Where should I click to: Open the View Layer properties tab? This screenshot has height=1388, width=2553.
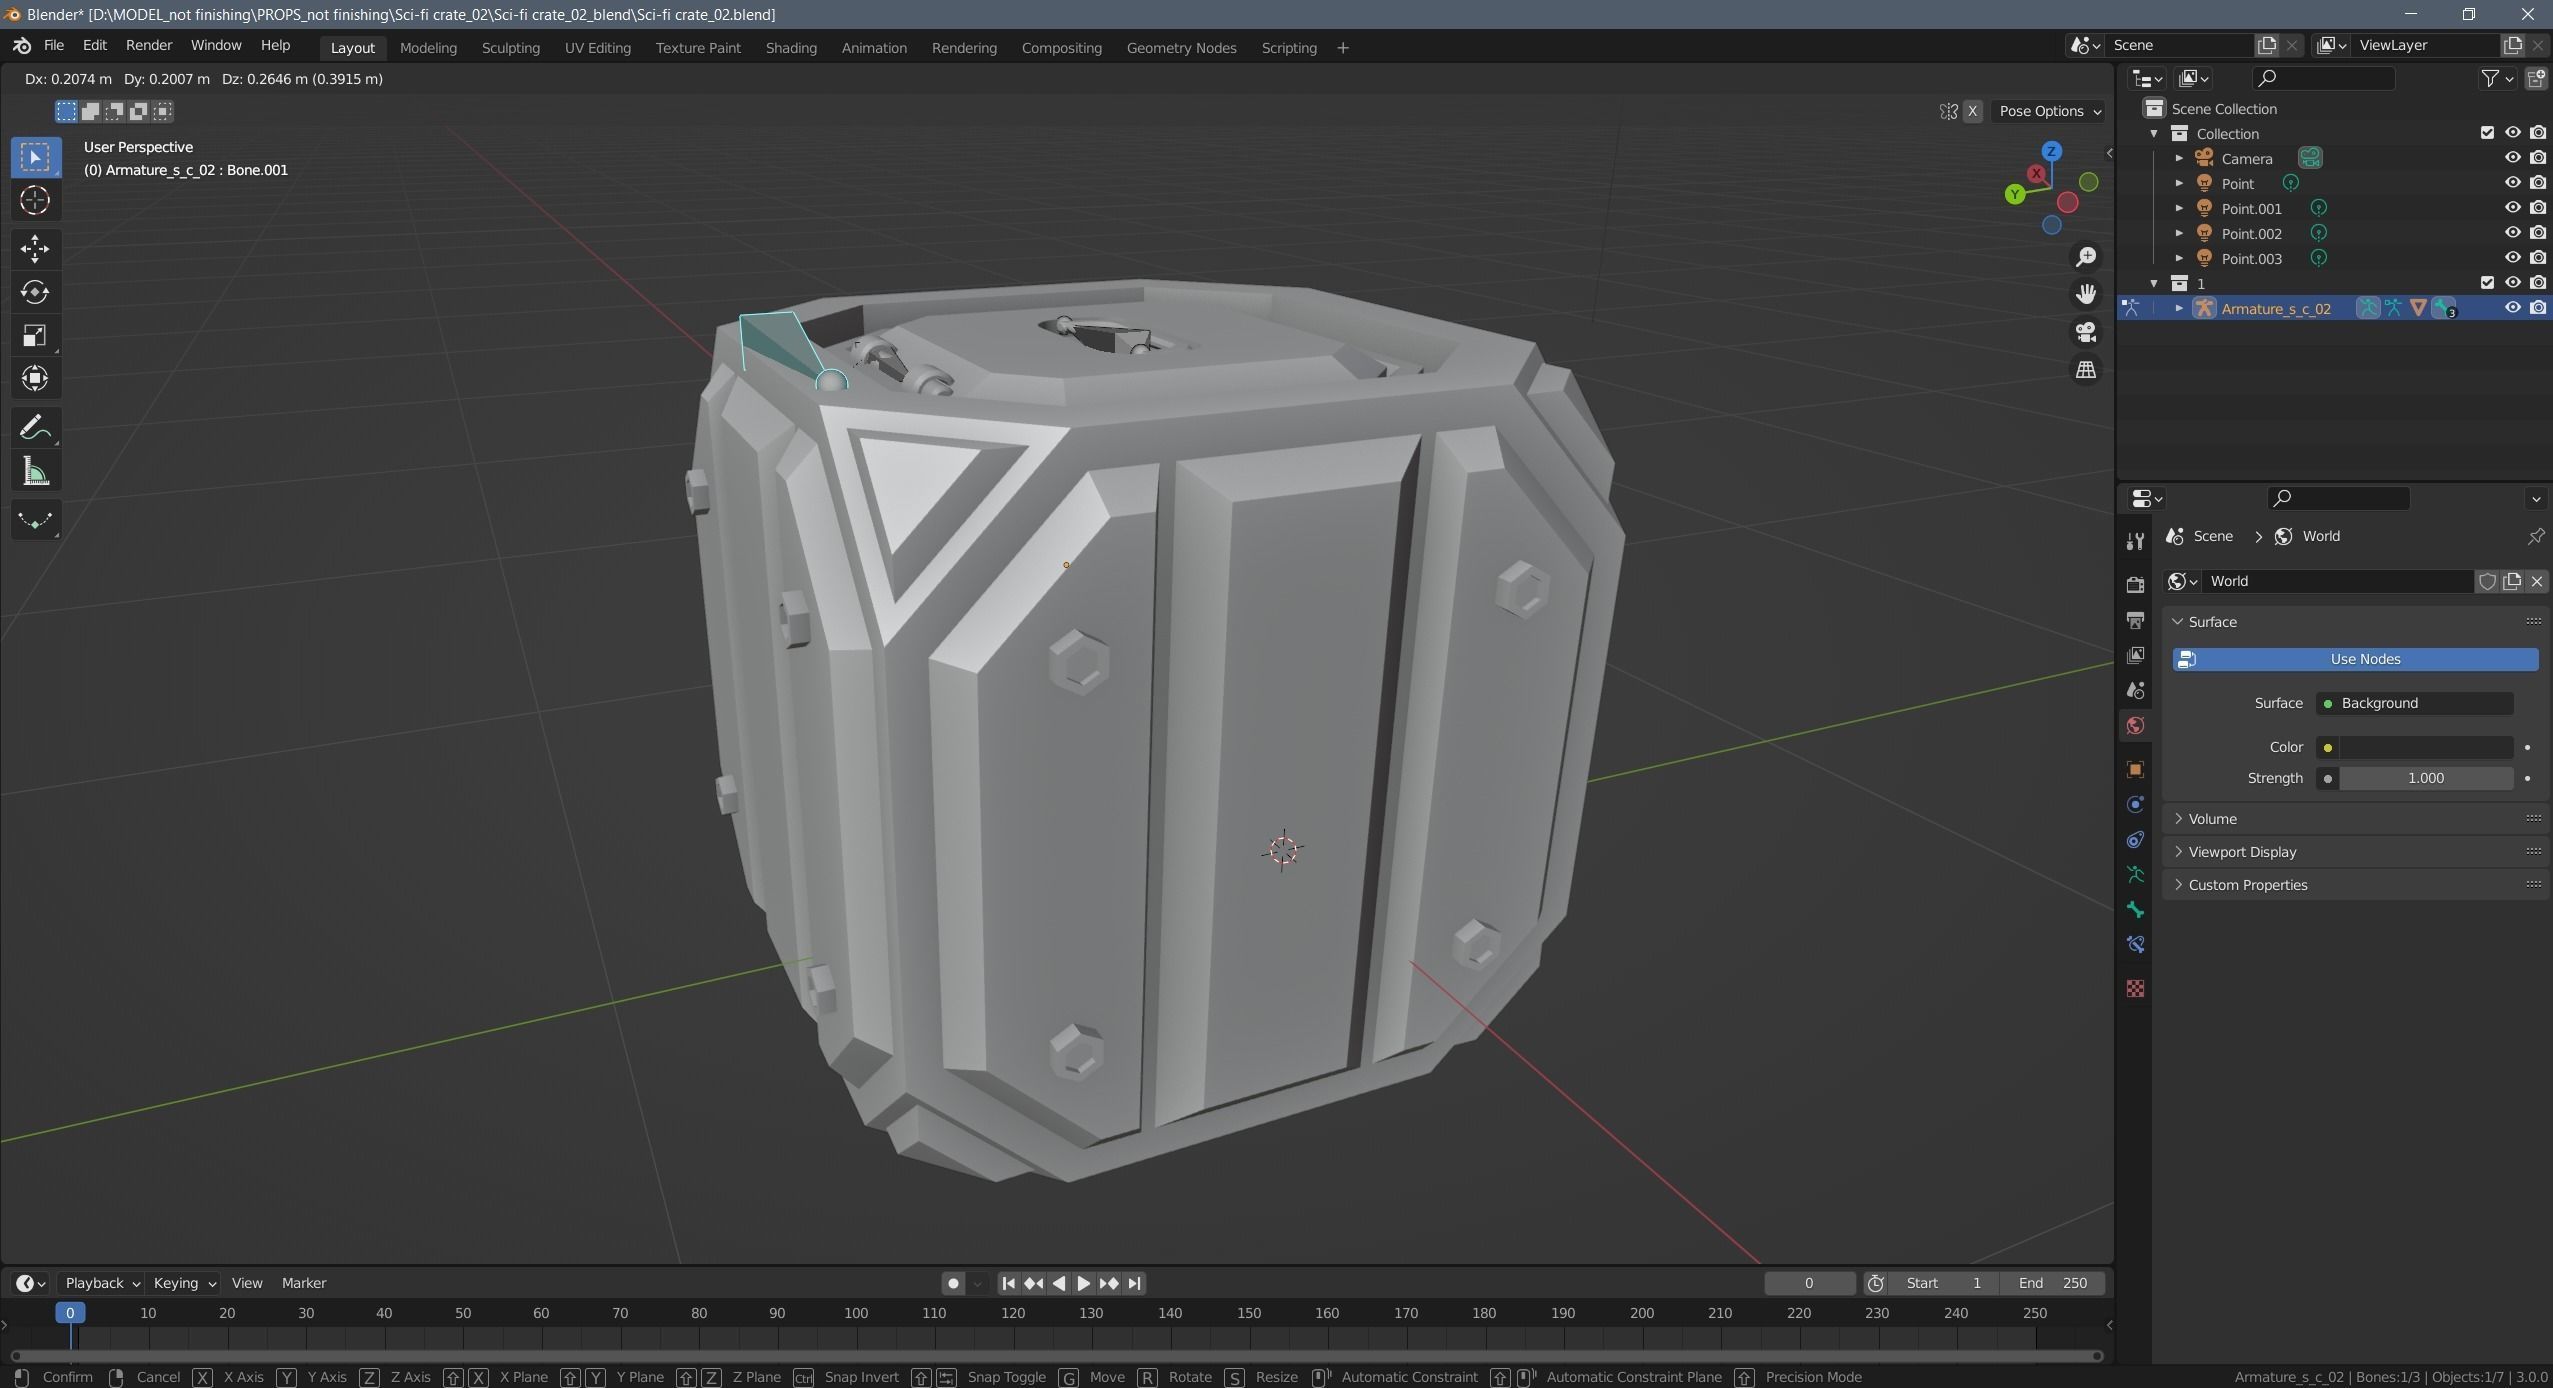[x=2135, y=655]
